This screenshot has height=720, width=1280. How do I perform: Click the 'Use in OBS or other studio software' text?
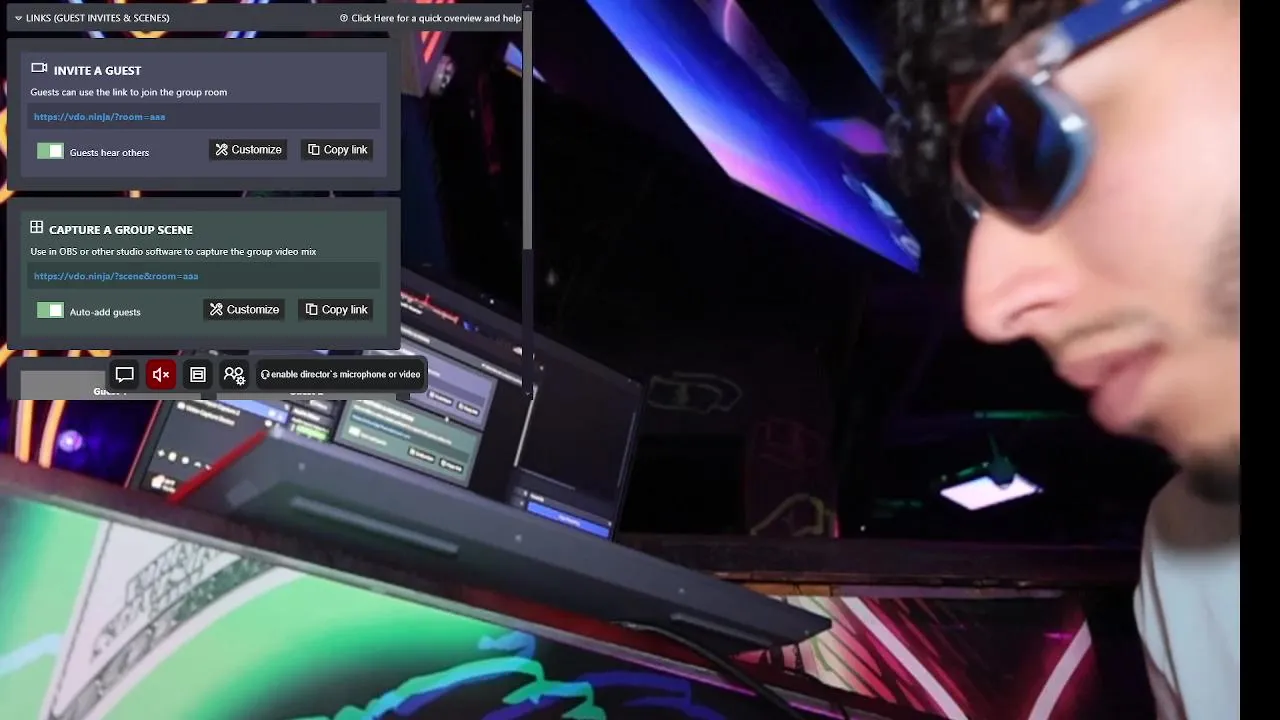173,252
